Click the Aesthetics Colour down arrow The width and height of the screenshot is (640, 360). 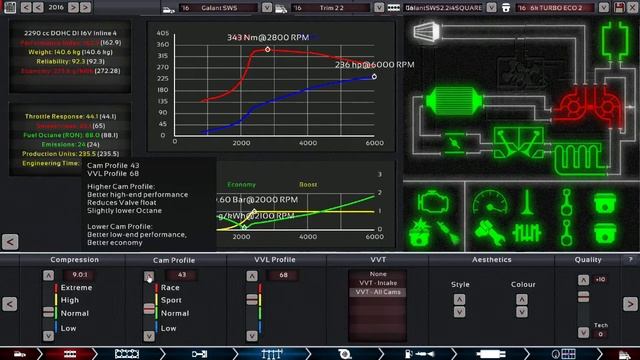pos(522,312)
